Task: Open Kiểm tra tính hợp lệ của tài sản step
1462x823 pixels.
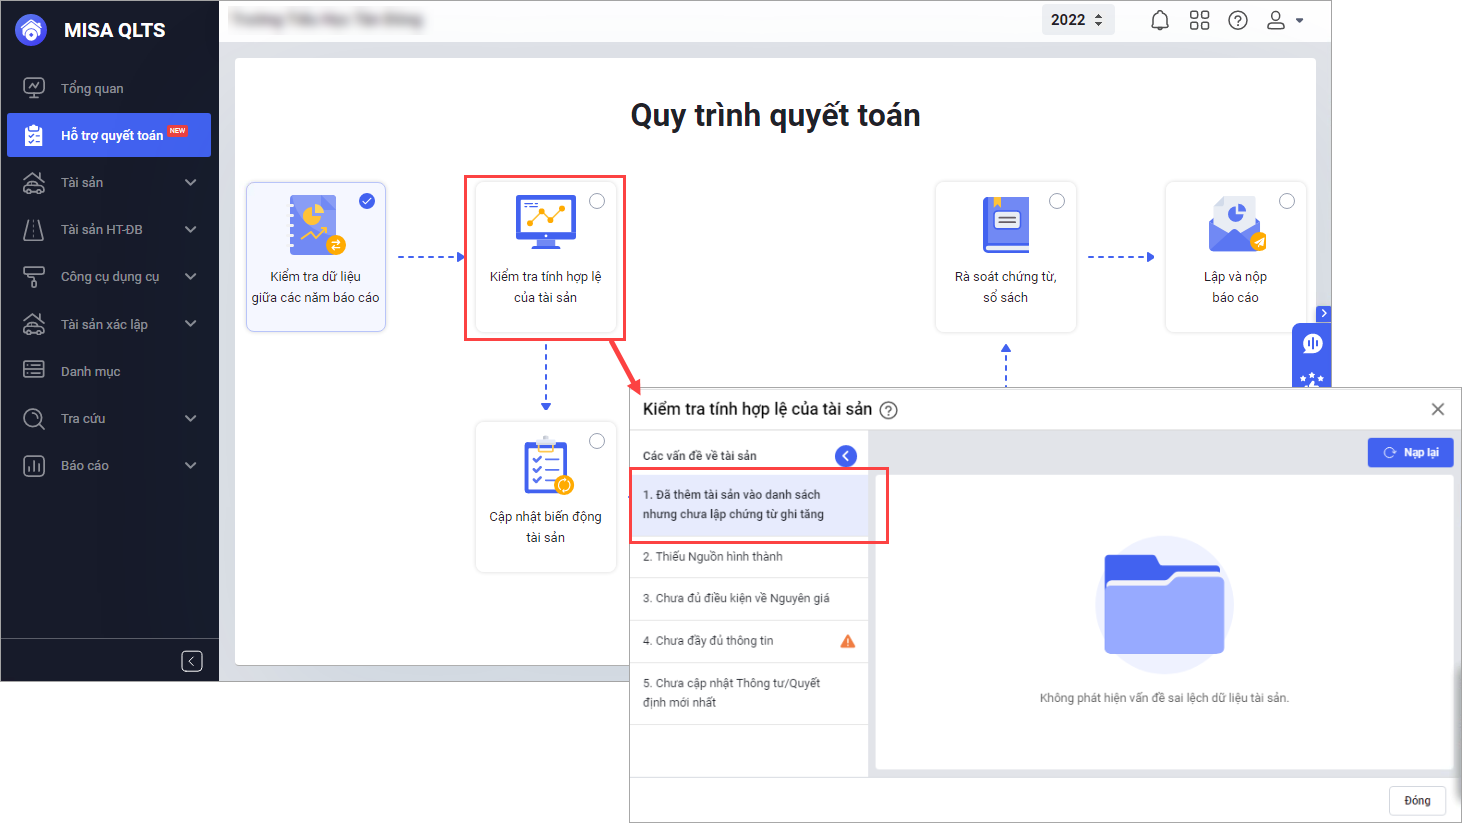Action: (x=546, y=257)
